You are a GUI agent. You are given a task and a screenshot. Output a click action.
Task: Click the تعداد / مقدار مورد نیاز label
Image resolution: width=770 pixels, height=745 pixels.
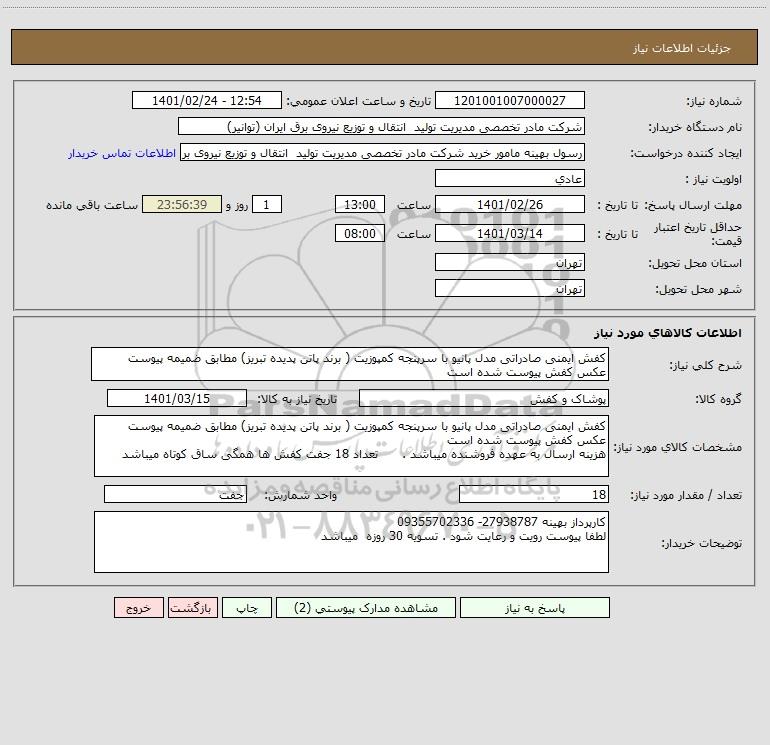[686, 496]
